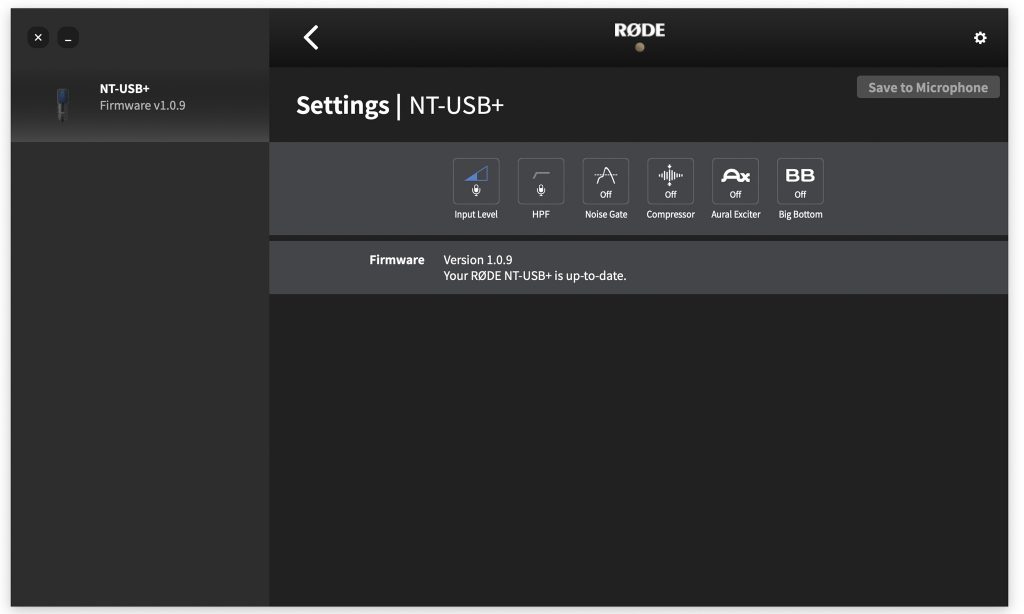Click the 'Version 1.0.9' firmware text

point(478,259)
